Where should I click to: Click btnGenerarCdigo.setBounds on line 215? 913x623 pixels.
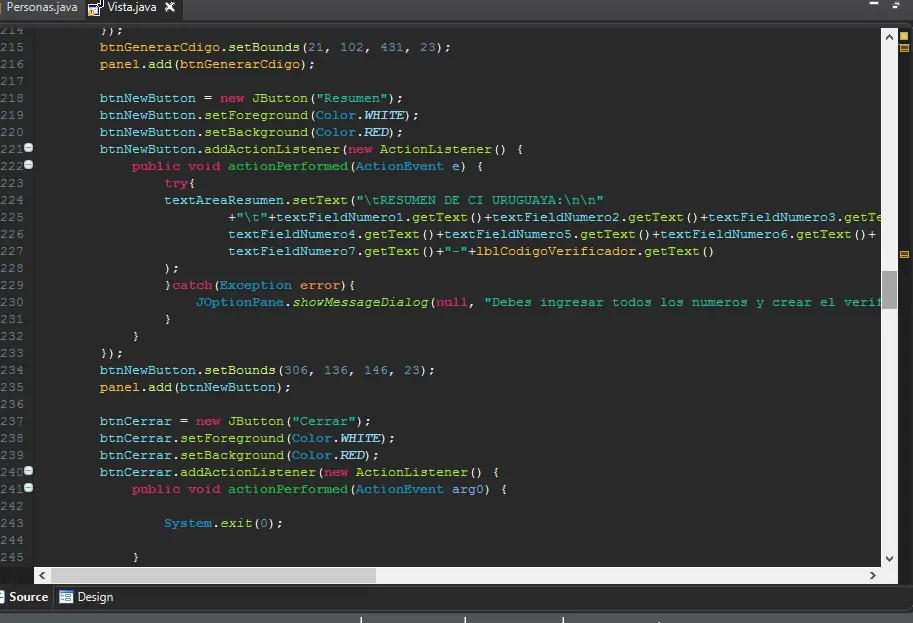click(x=199, y=47)
